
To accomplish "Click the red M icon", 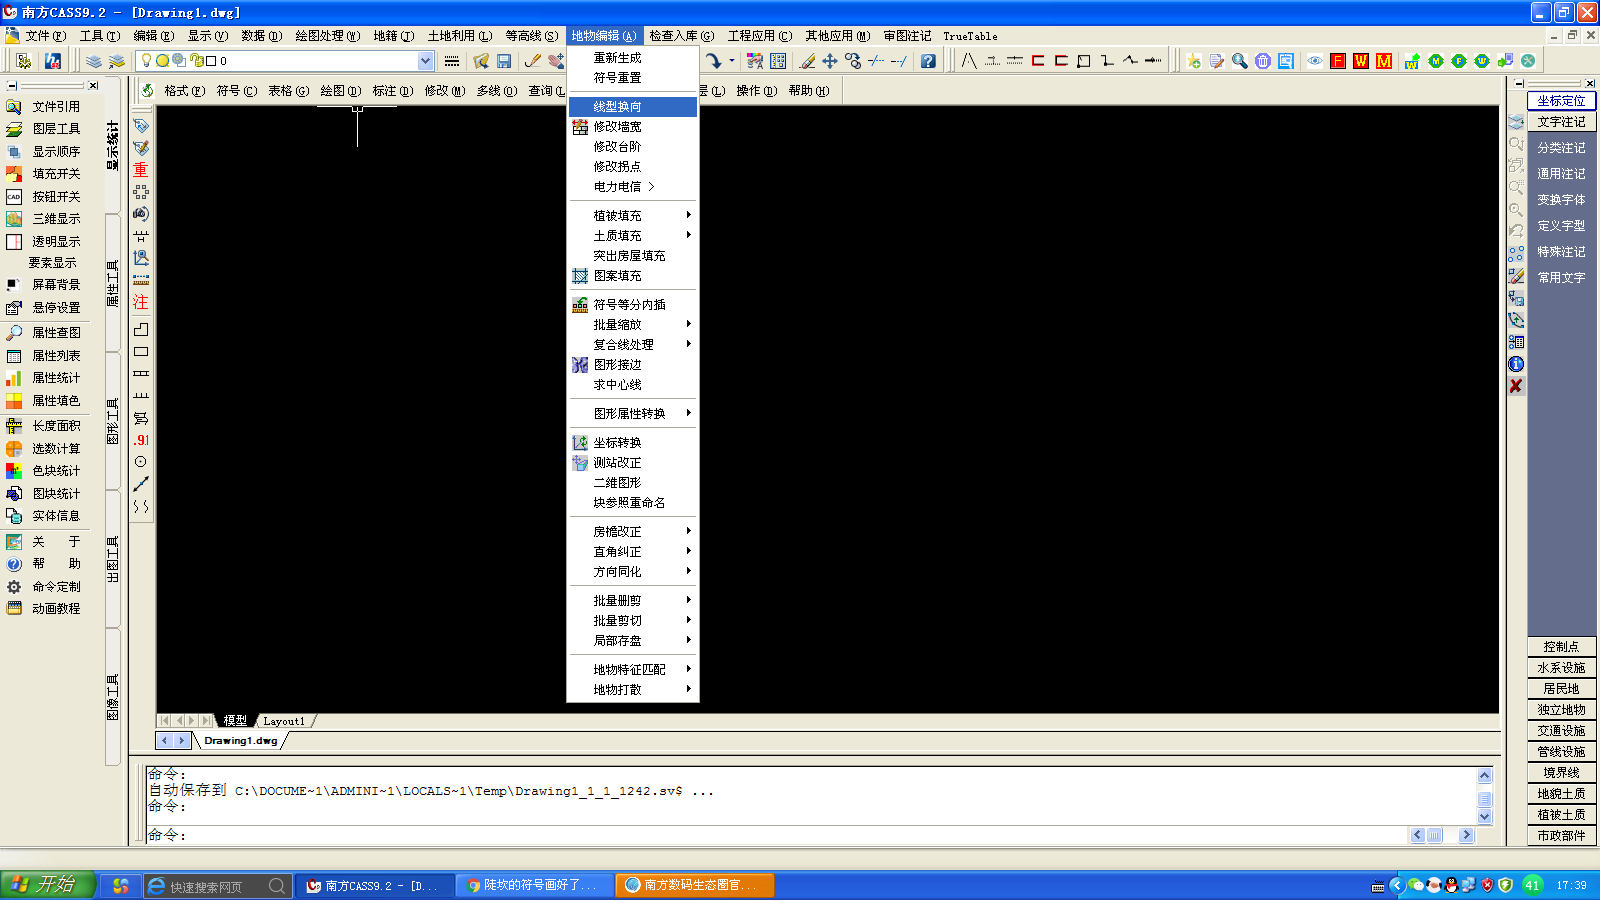I will (1384, 61).
